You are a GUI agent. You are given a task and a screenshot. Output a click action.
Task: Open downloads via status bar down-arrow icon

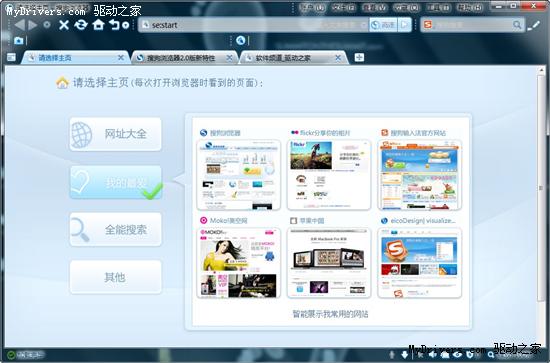[x=404, y=355]
